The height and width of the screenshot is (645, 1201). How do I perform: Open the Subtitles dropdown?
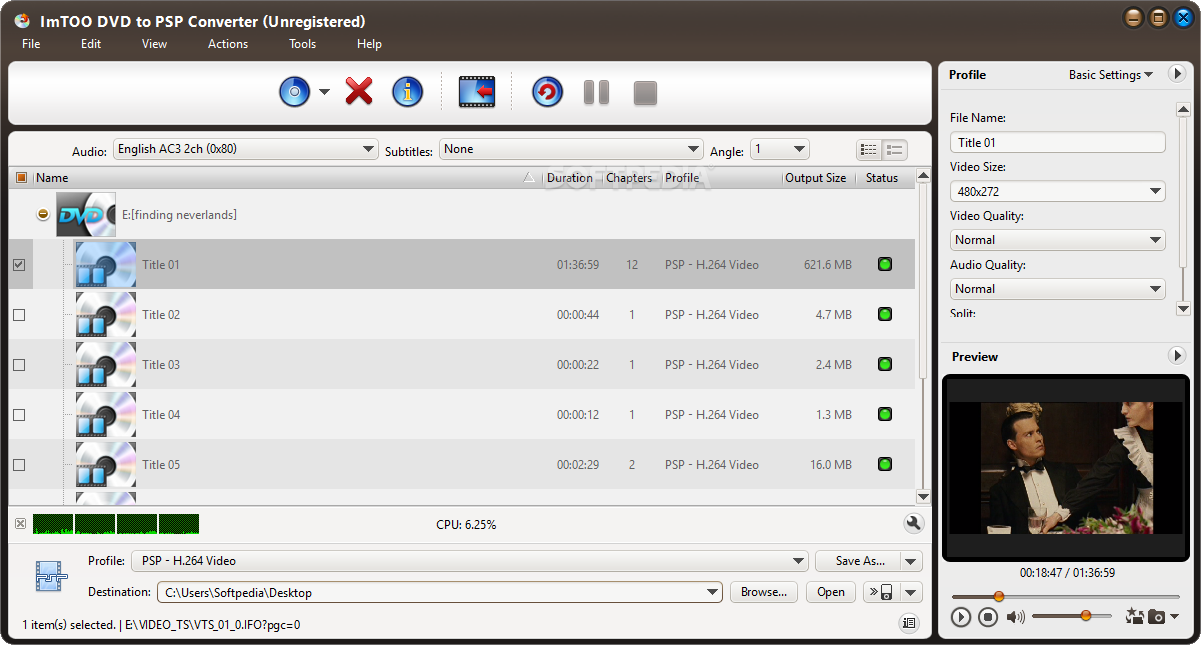click(571, 149)
